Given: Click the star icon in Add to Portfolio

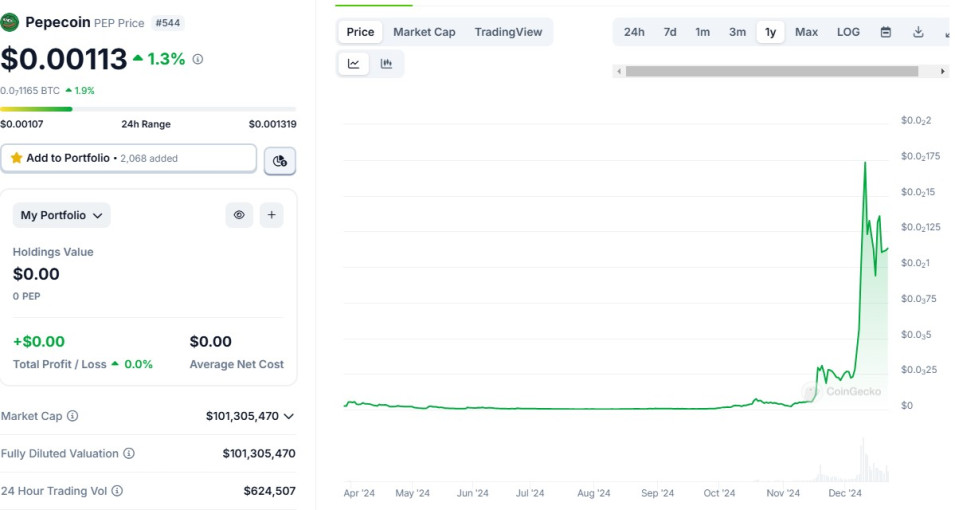Looking at the screenshot, I should (x=16, y=158).
